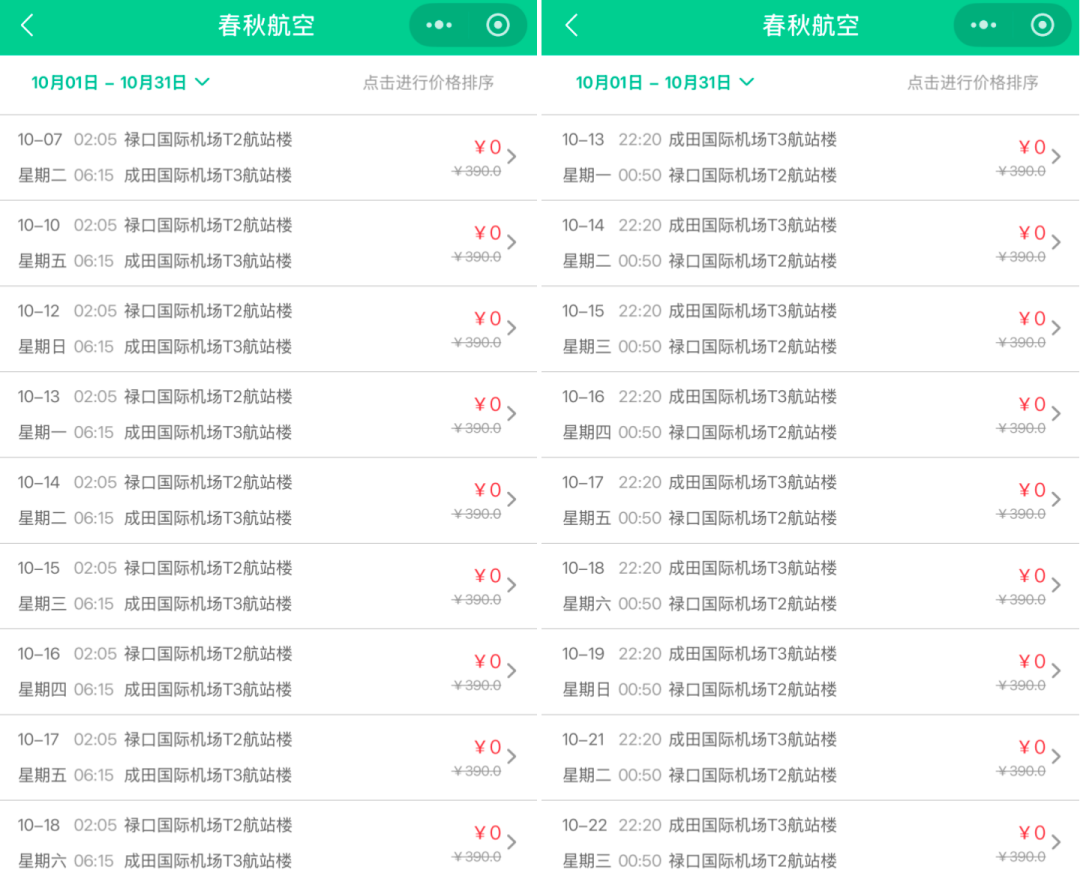Open chevron for 10-10 02:05 flight
1080x879 pixels.
pyautogui.click(x=512, y=242)
